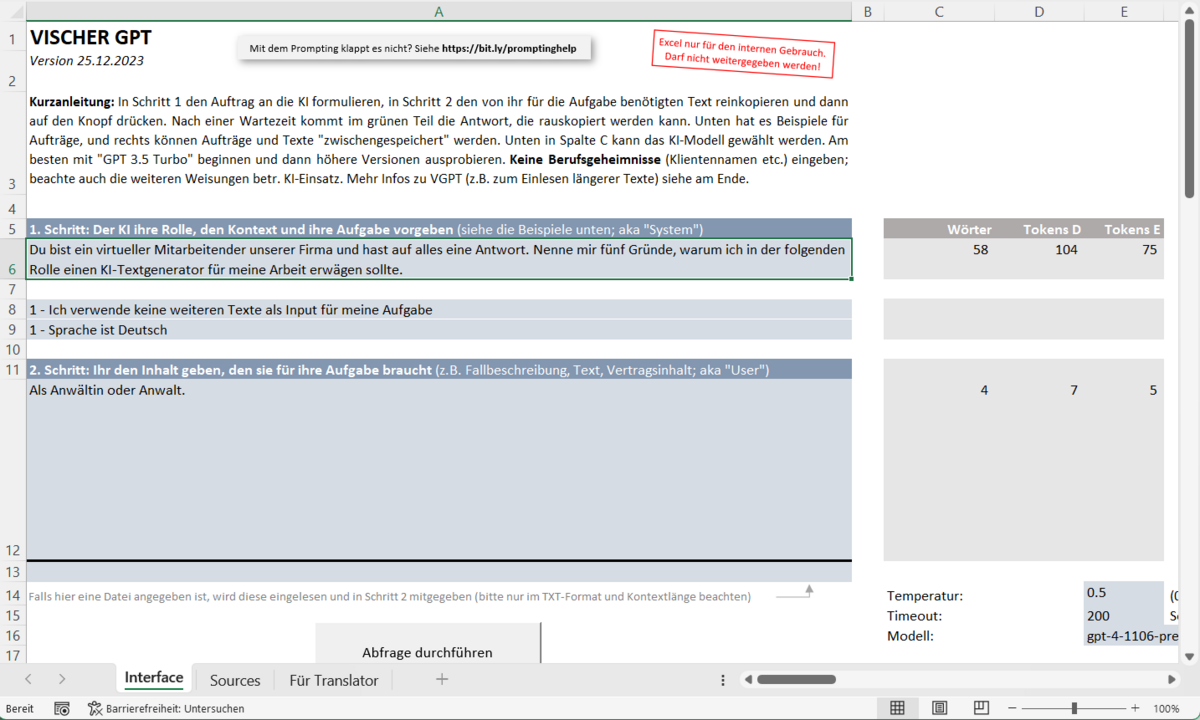Click the horizontal scrollbar thumb
Image resolution: width=1200 pixels, height=720 pixels.
(x=796, y=680)
